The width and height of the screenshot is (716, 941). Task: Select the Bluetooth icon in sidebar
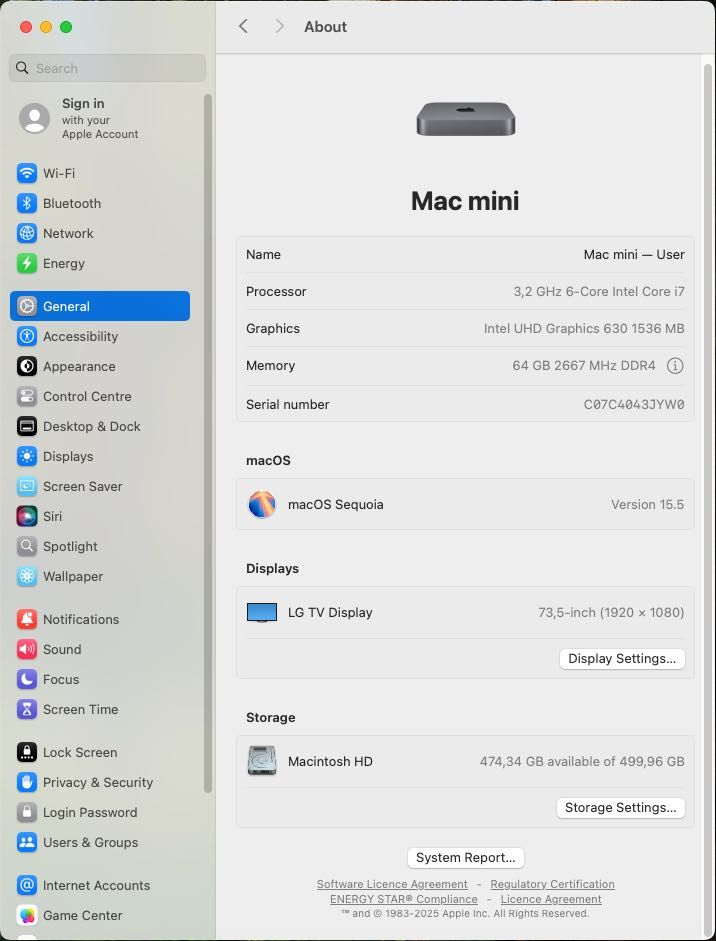coord(26,203)
